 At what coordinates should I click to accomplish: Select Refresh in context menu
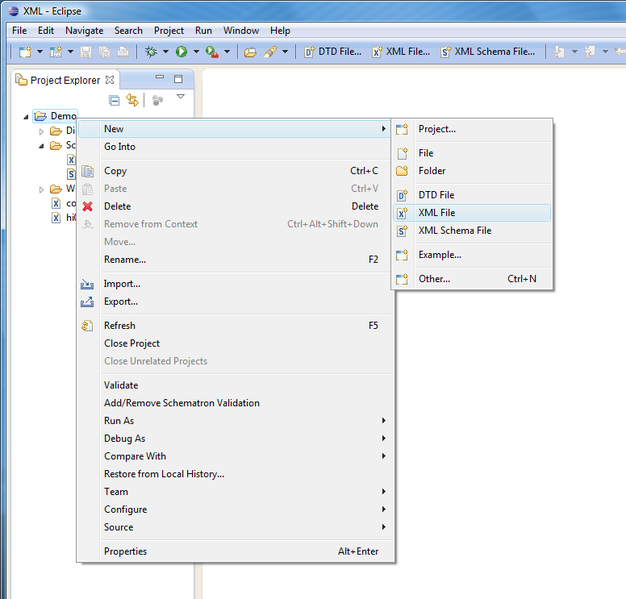click(234, 325)
